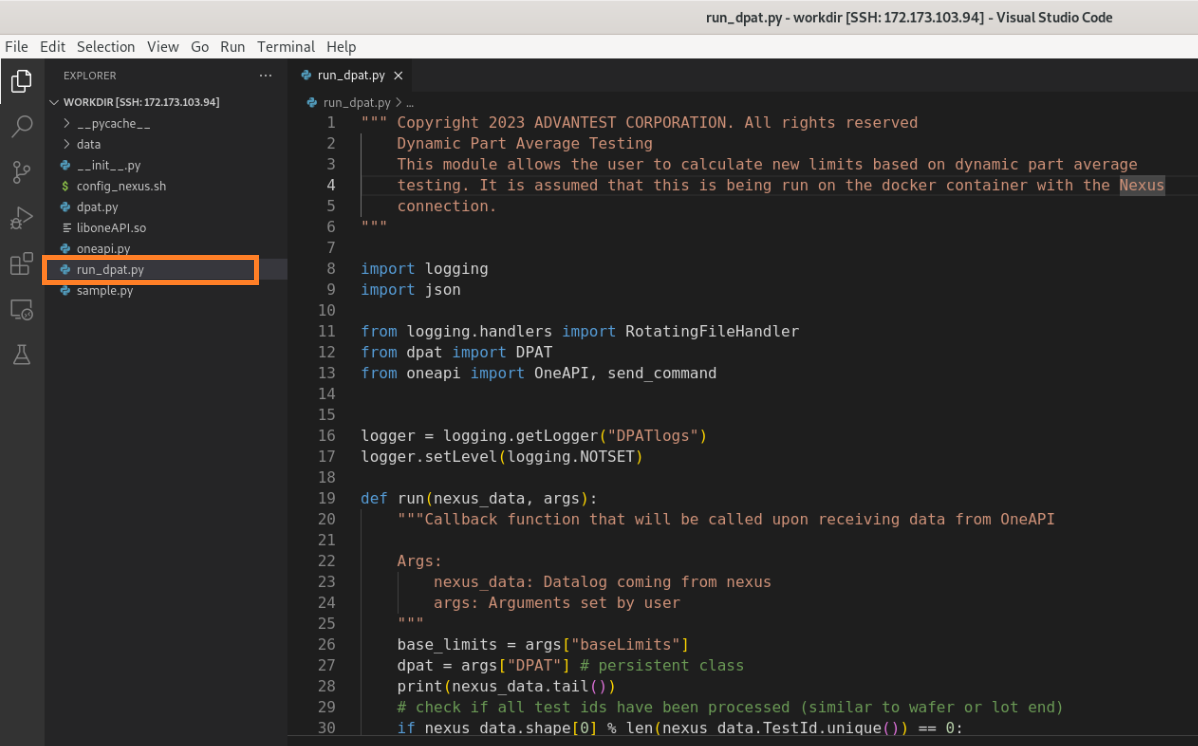Open the Explorer view in activity bar
The image size is (1198, 746).
tap(21, 81)
